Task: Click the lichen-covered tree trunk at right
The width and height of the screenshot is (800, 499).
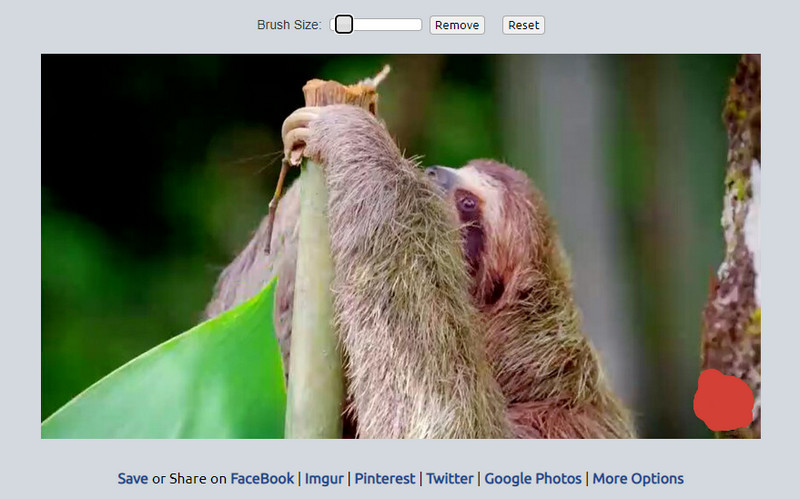Action: [733, 250]
